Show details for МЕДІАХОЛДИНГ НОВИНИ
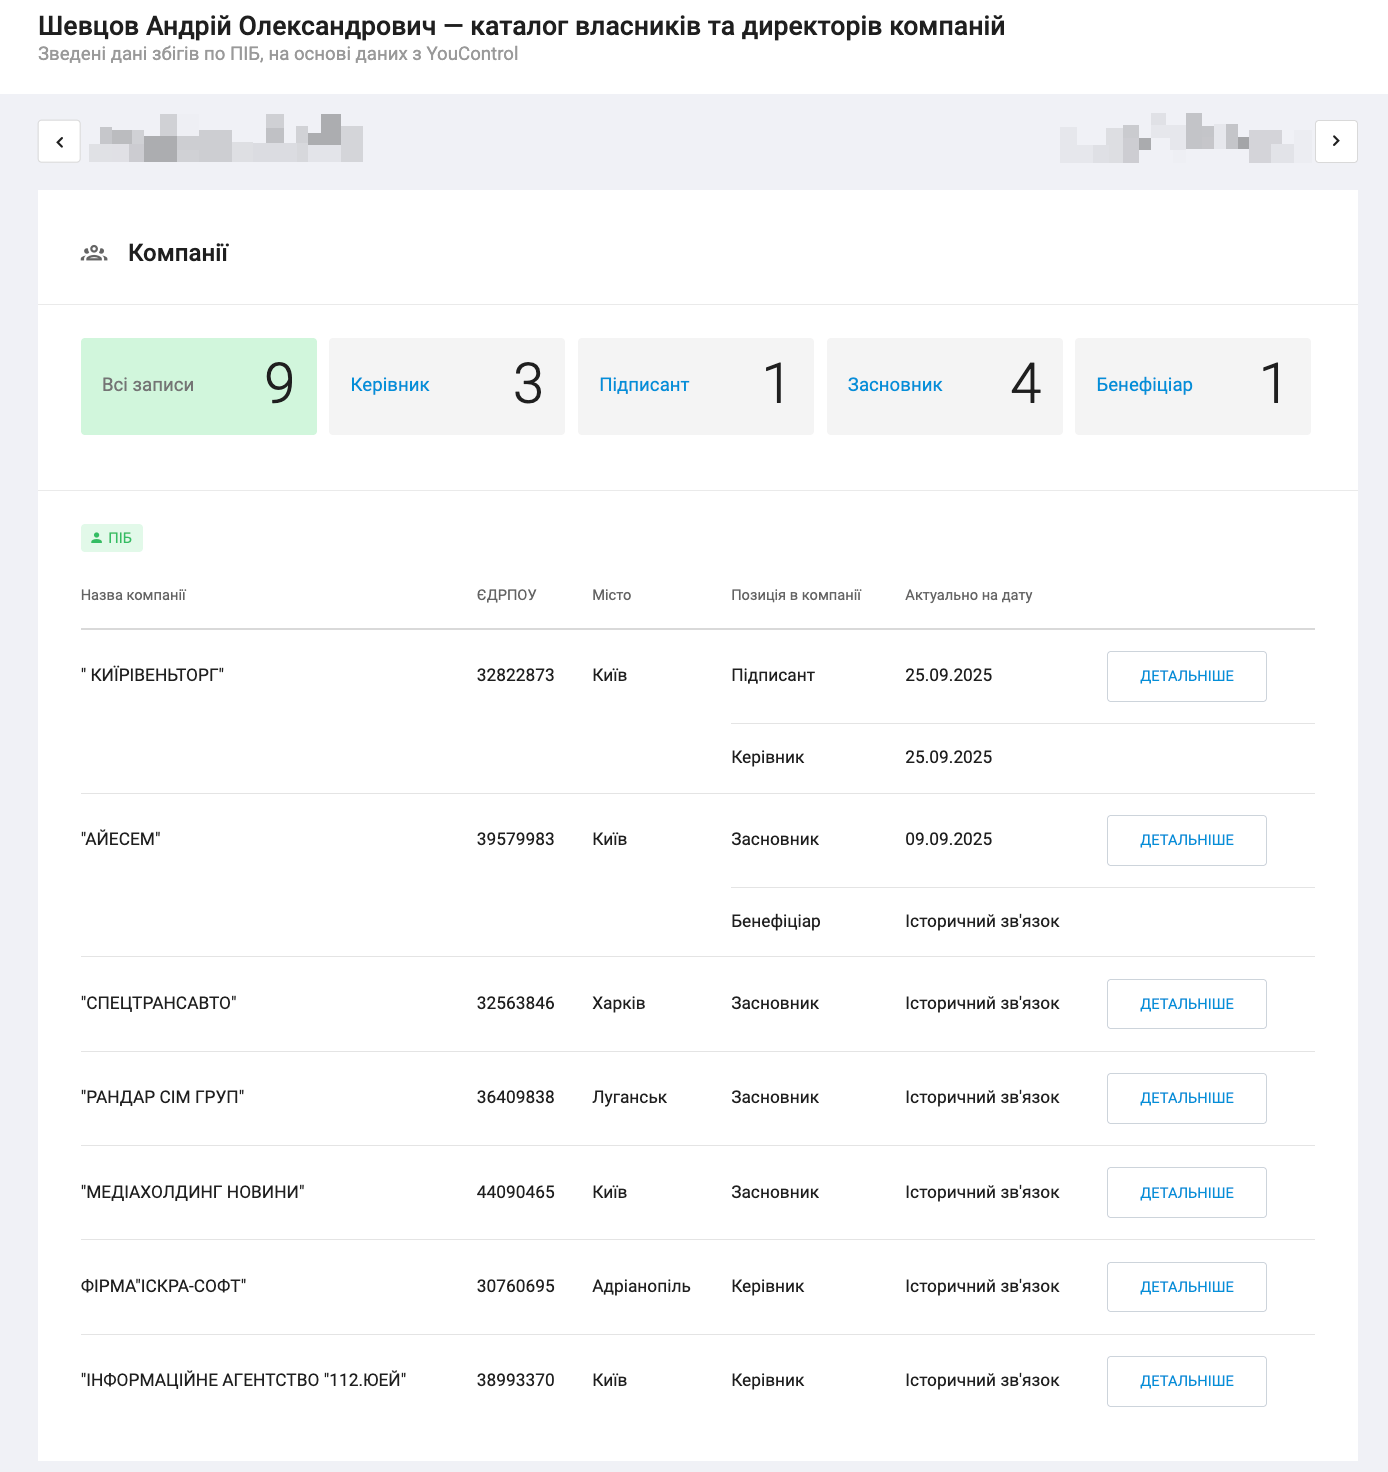Image resolution: width=1388 pixels, height=1472 pixels. [1186, 1192]
